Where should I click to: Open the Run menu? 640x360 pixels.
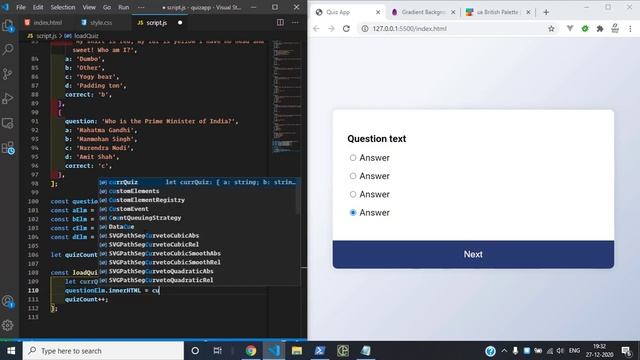[x=124, y=7]
